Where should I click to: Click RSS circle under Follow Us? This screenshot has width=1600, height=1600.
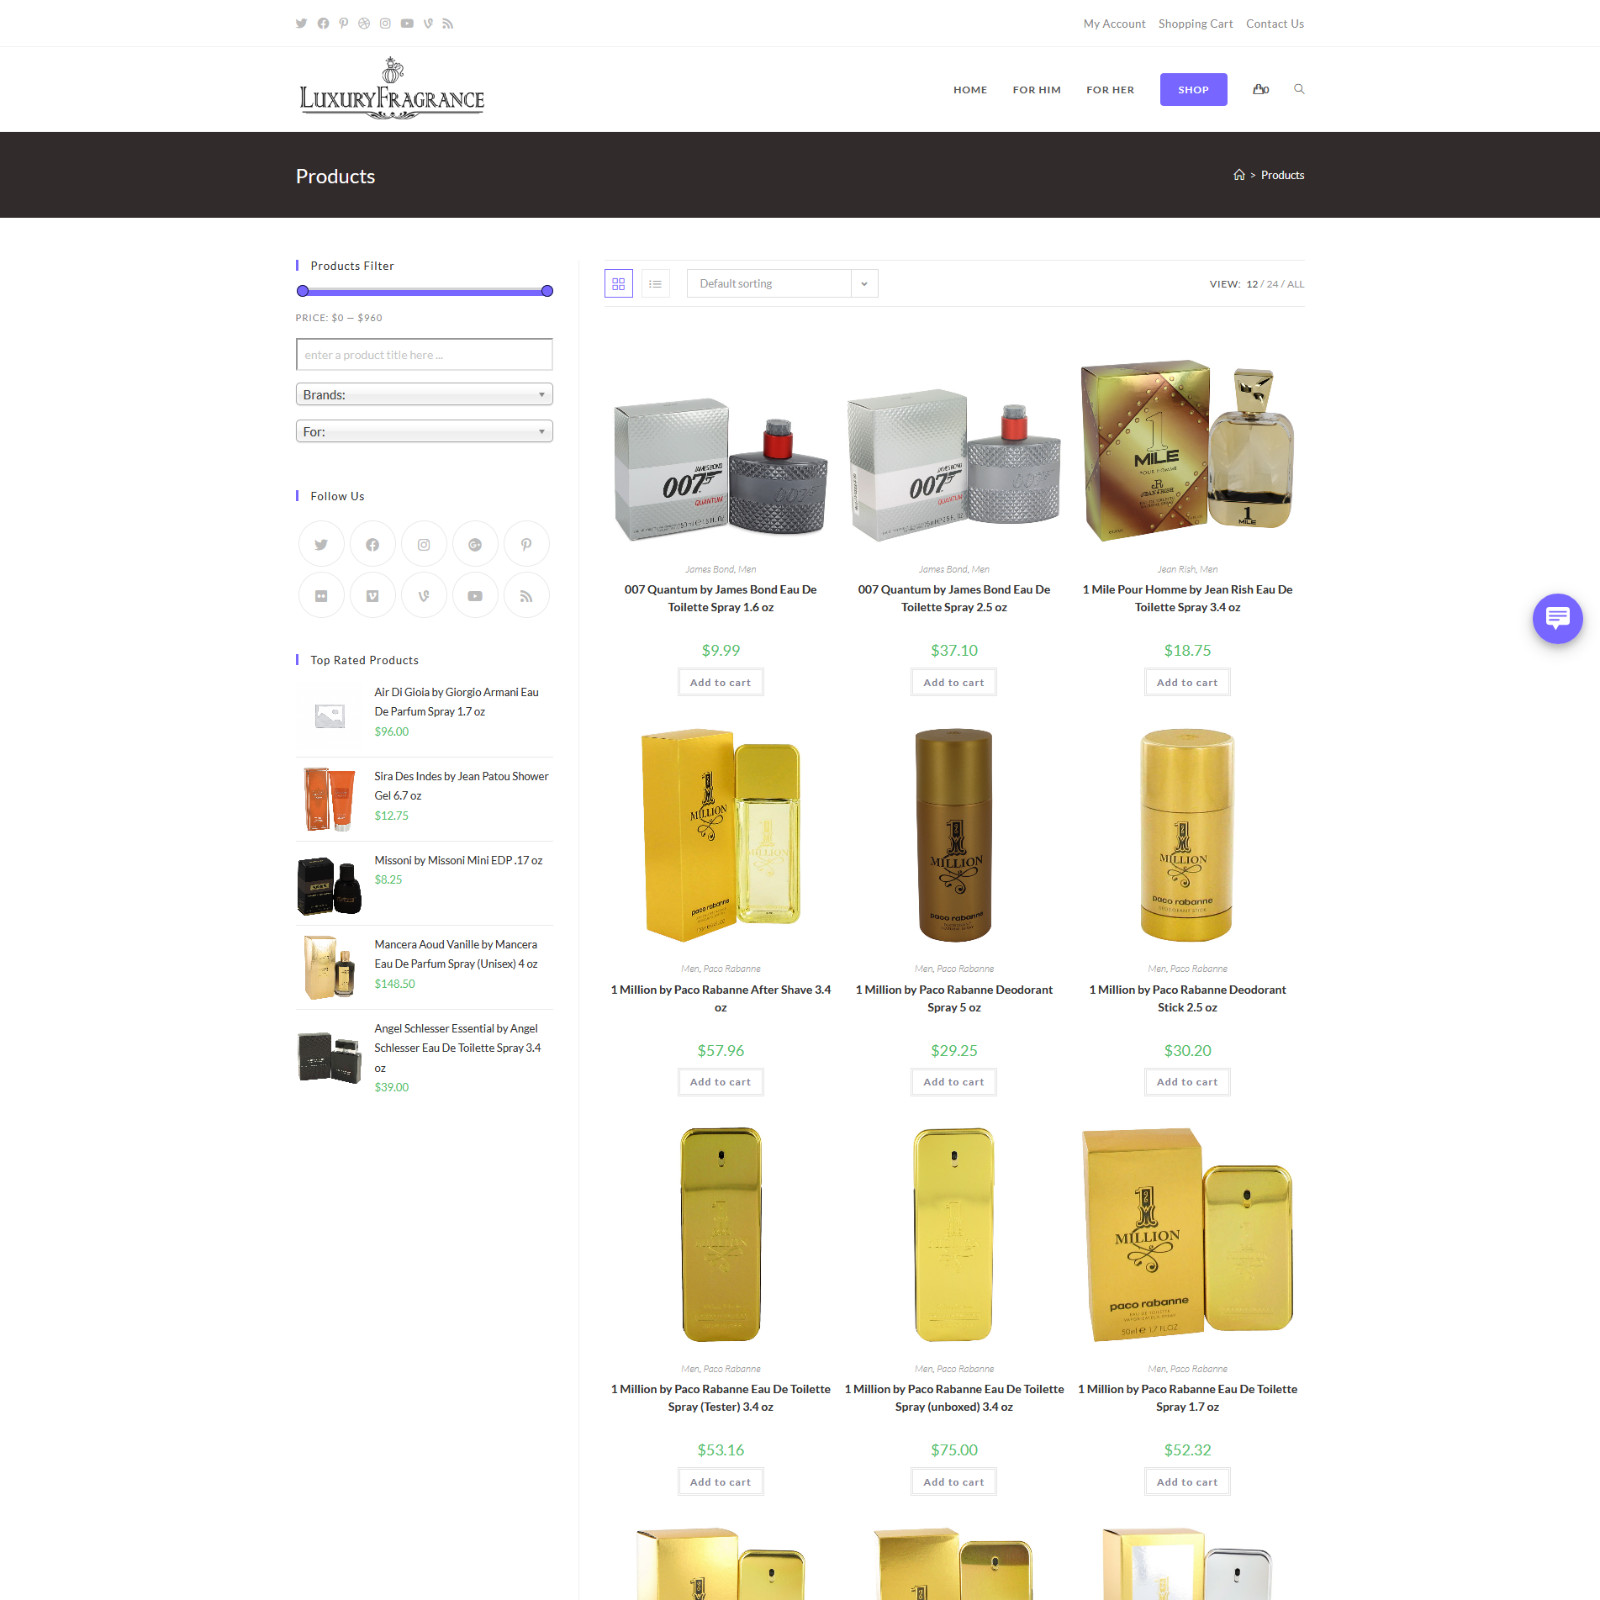pyautogui.click(x=526, y=596)
